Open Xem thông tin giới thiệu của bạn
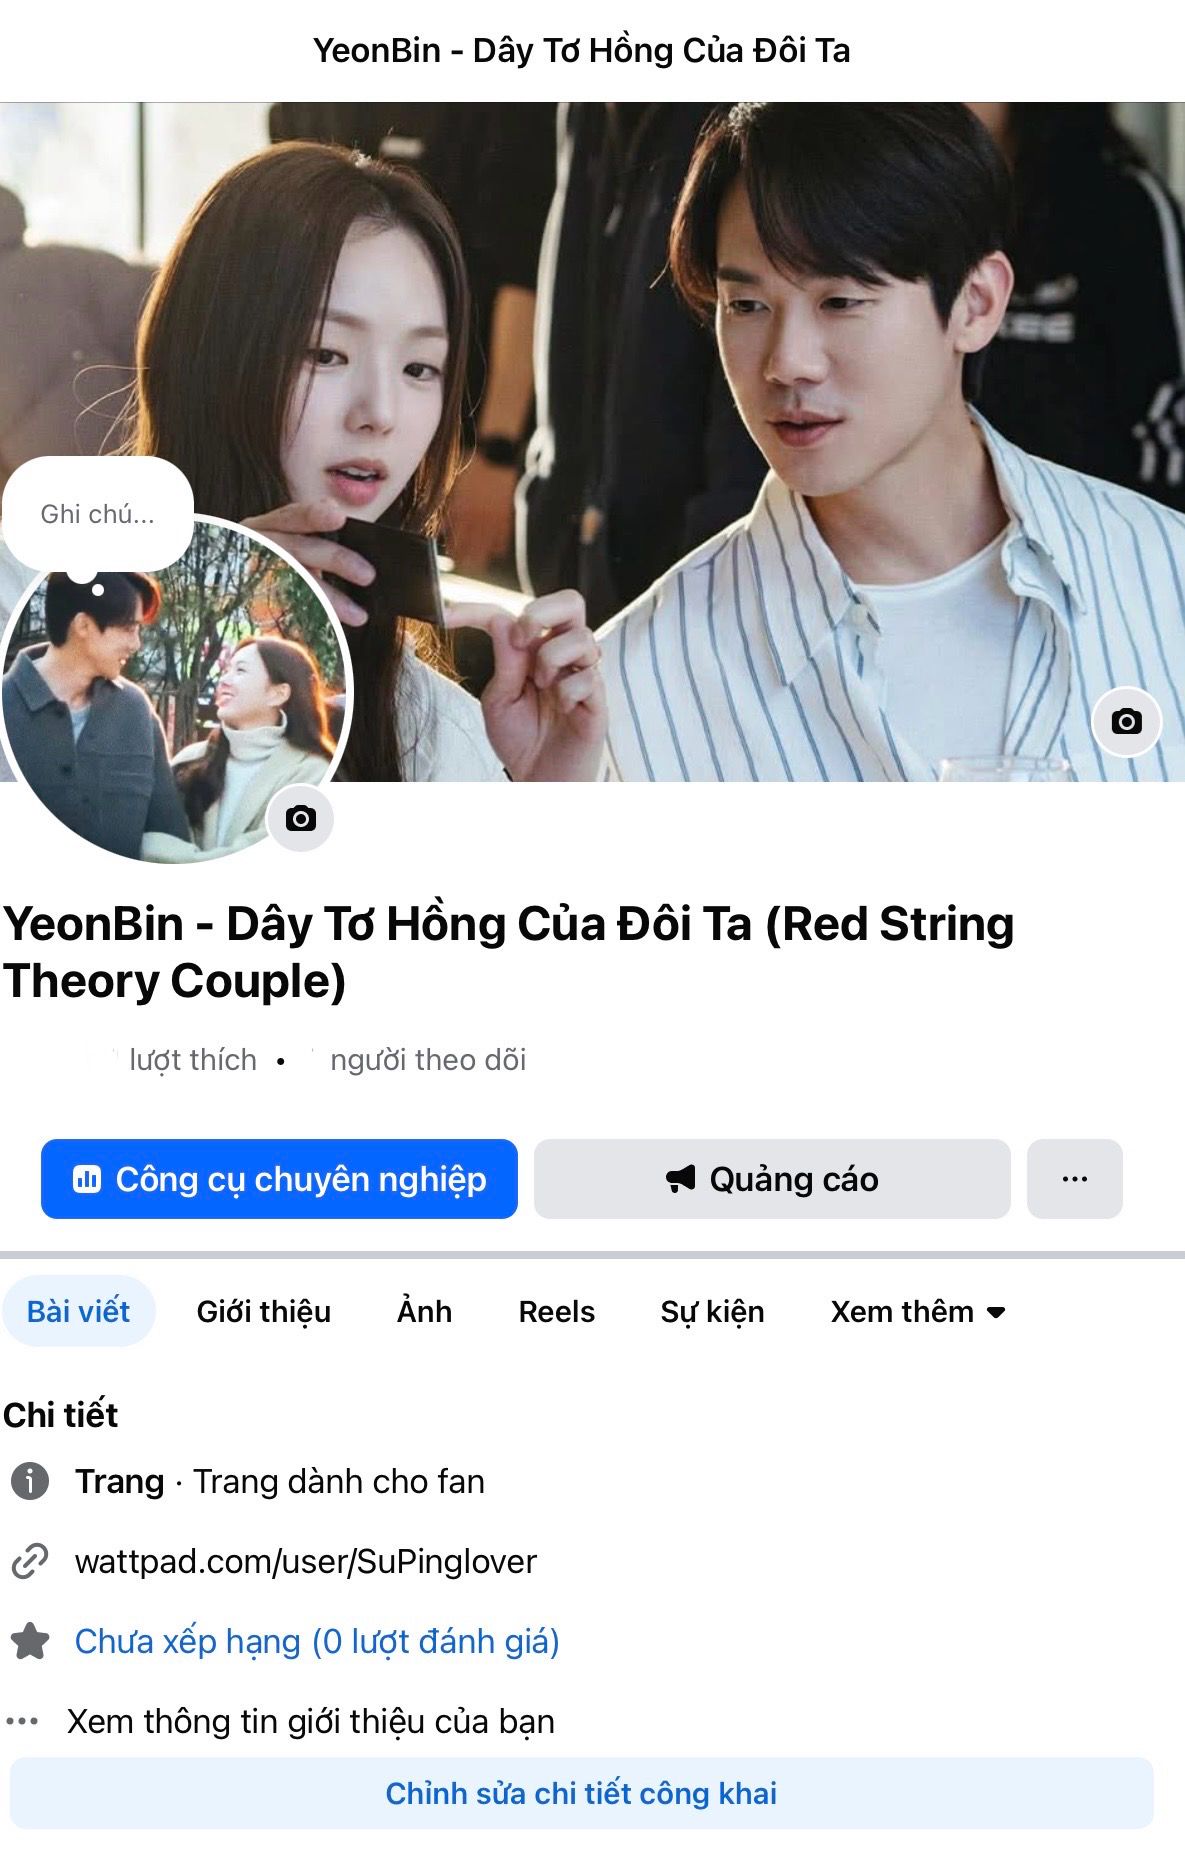This screenshot has height=1866, width=1185. [x=311, y=1721]
